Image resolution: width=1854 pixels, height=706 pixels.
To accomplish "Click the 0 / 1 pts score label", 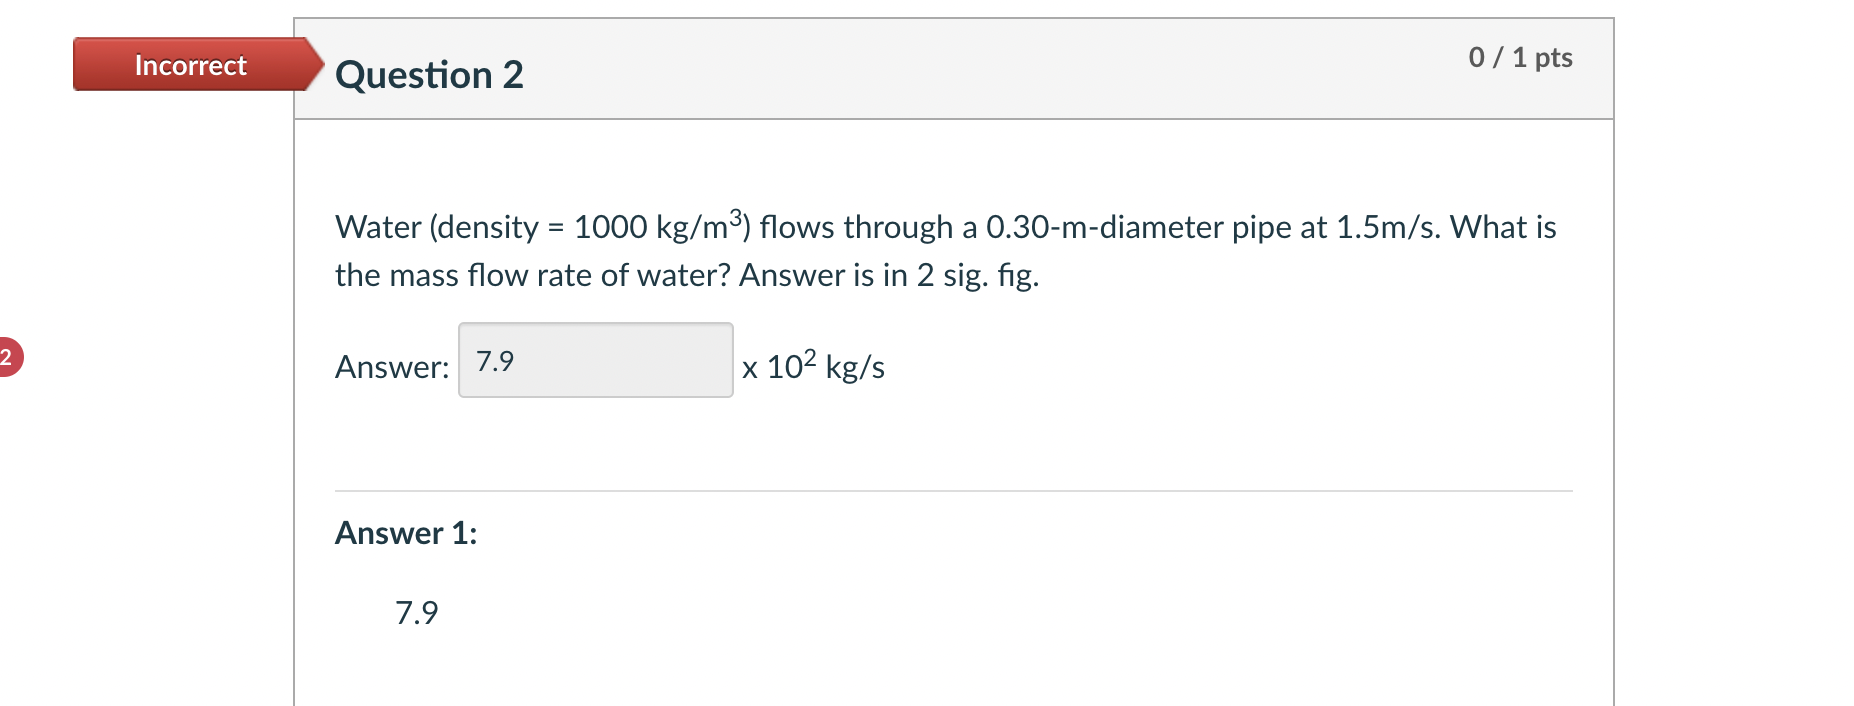I will 1519,57.
